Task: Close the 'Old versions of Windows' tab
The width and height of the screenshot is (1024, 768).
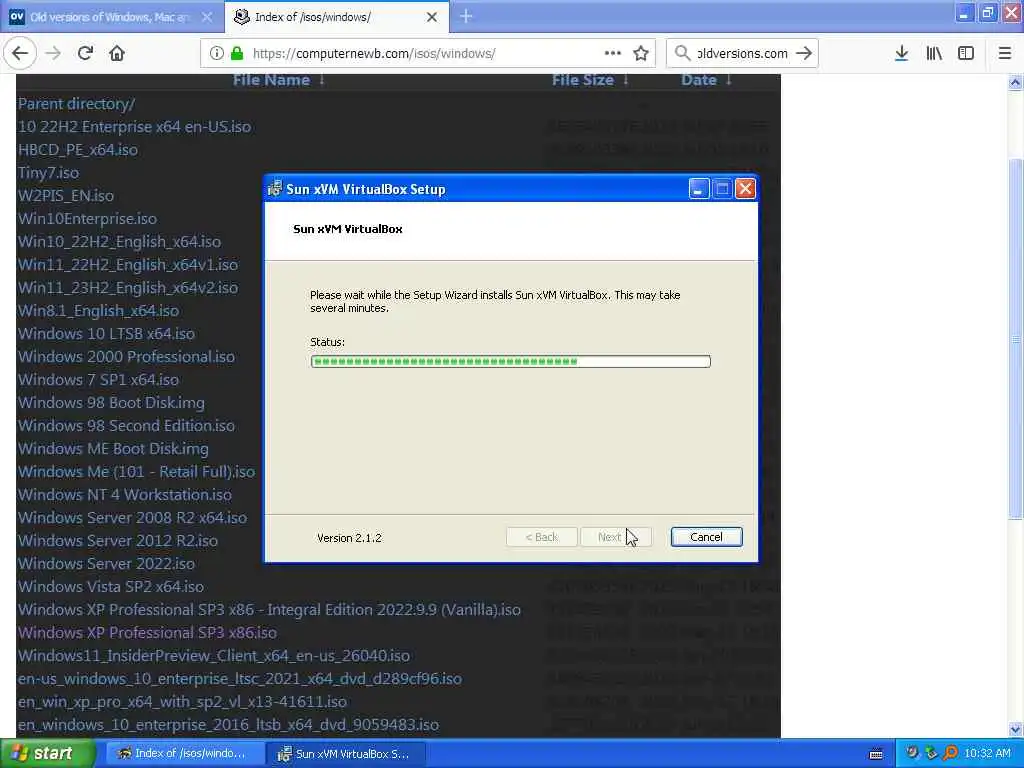Action: (207, 17)
